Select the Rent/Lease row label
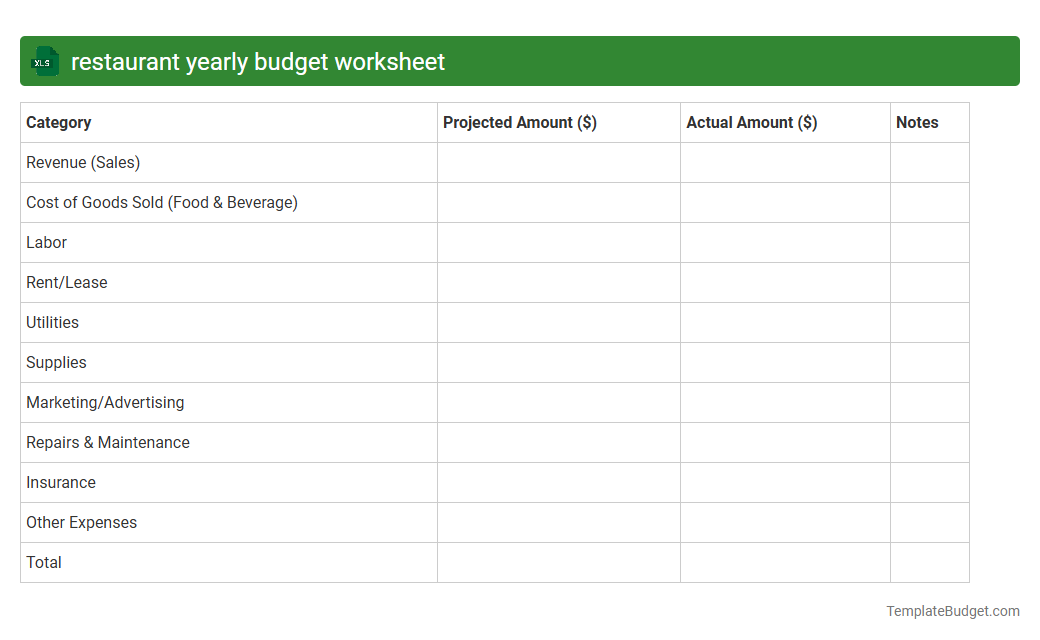The height and width of the screenshot is (640, 1040). coord(67,282)
